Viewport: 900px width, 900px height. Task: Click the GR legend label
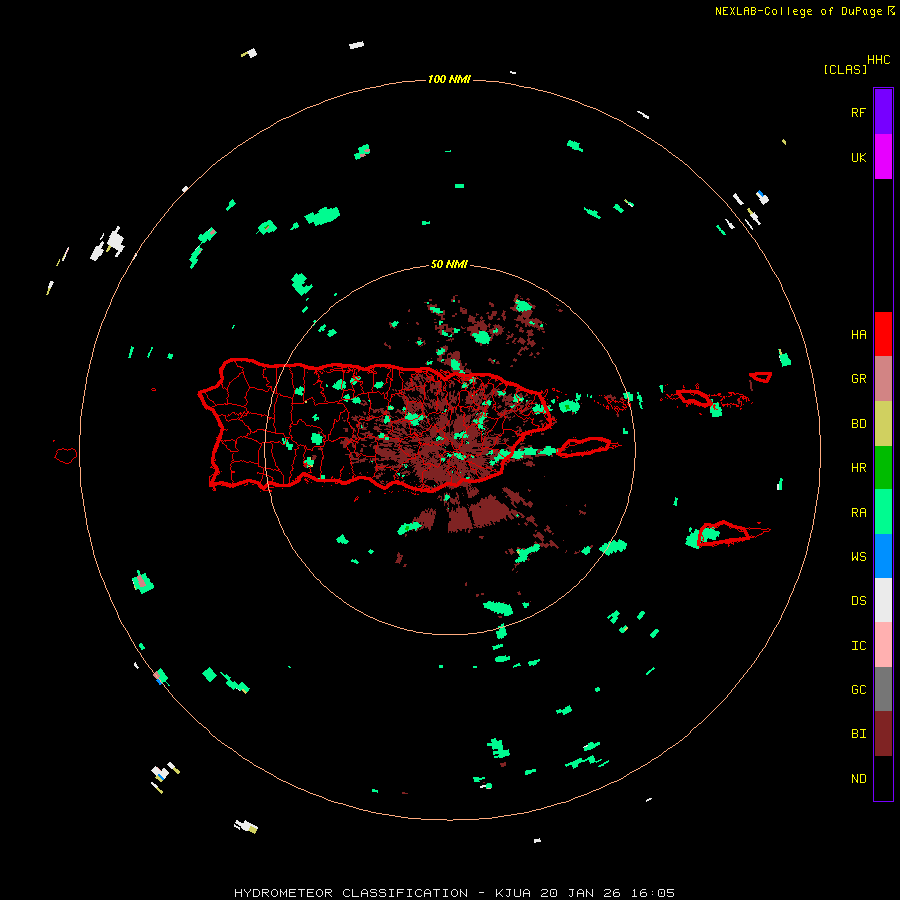click(x=858, y=379)
